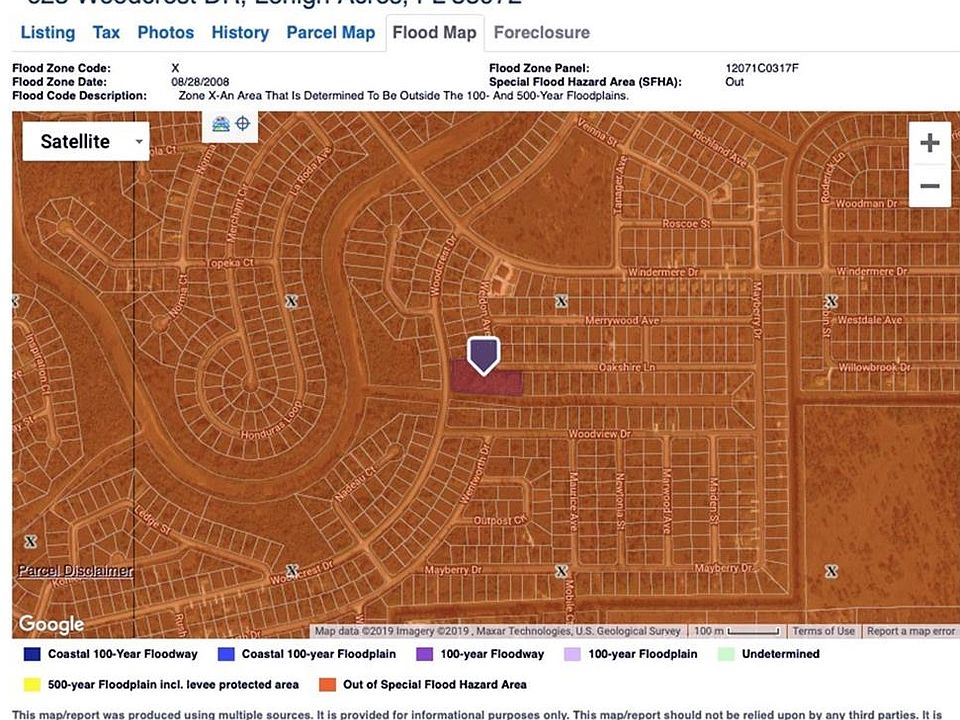Click the Willowbrook Dr street label
This screenshot has width=960, height=720.
click(x=874, y=367)
